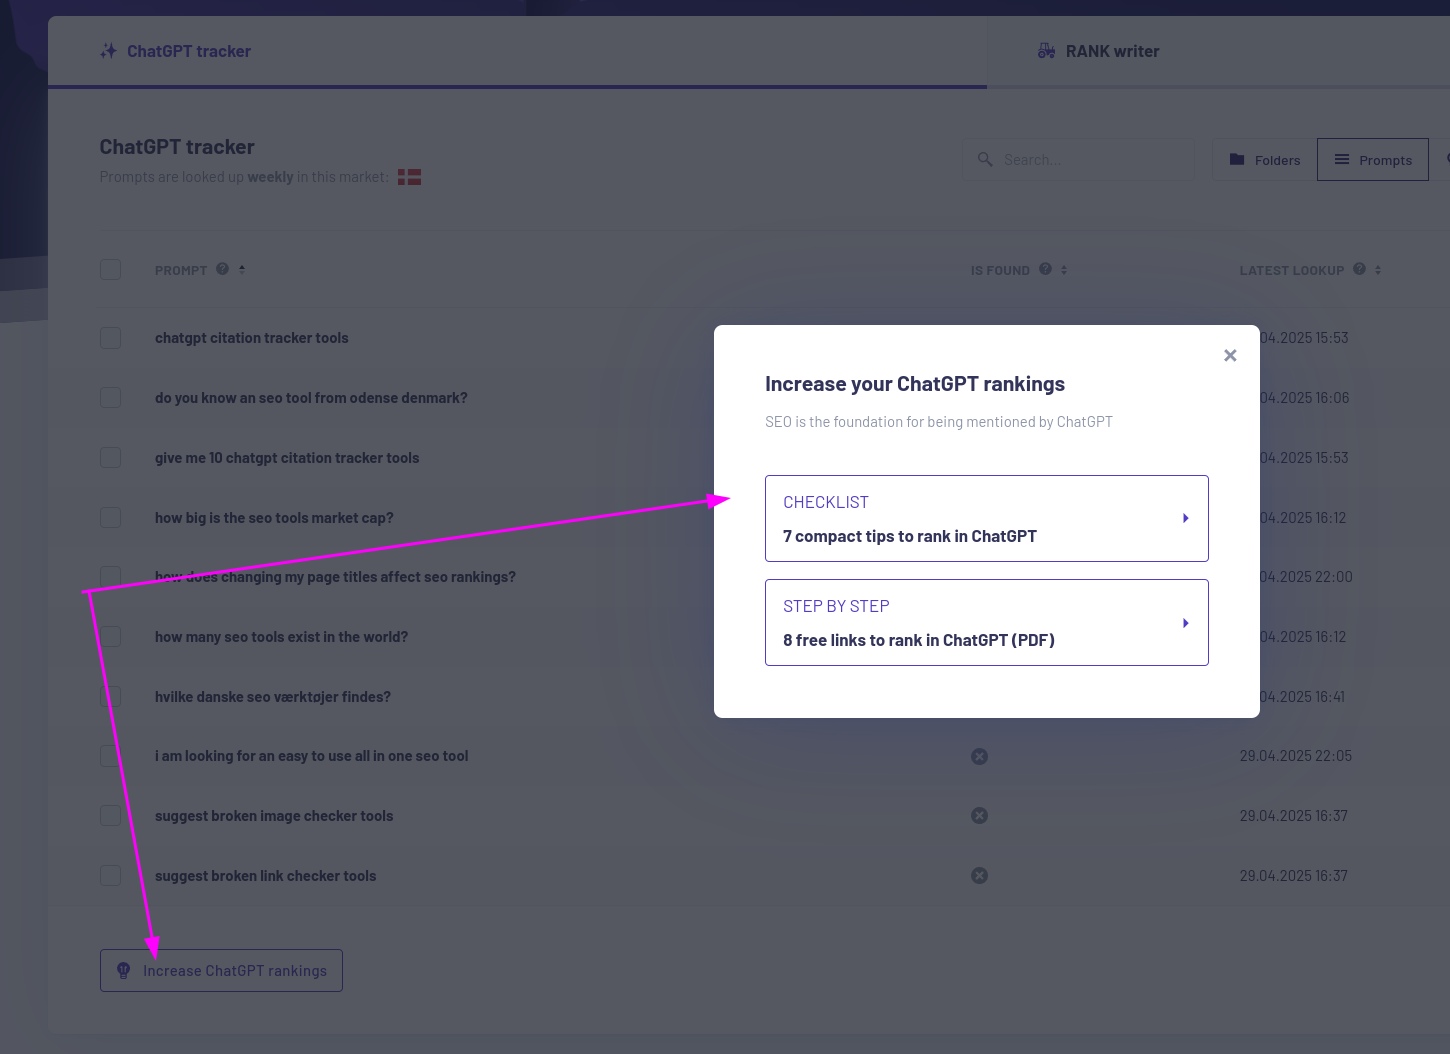
Task: Select the Prompts view button
Action: pos(1372,160)
